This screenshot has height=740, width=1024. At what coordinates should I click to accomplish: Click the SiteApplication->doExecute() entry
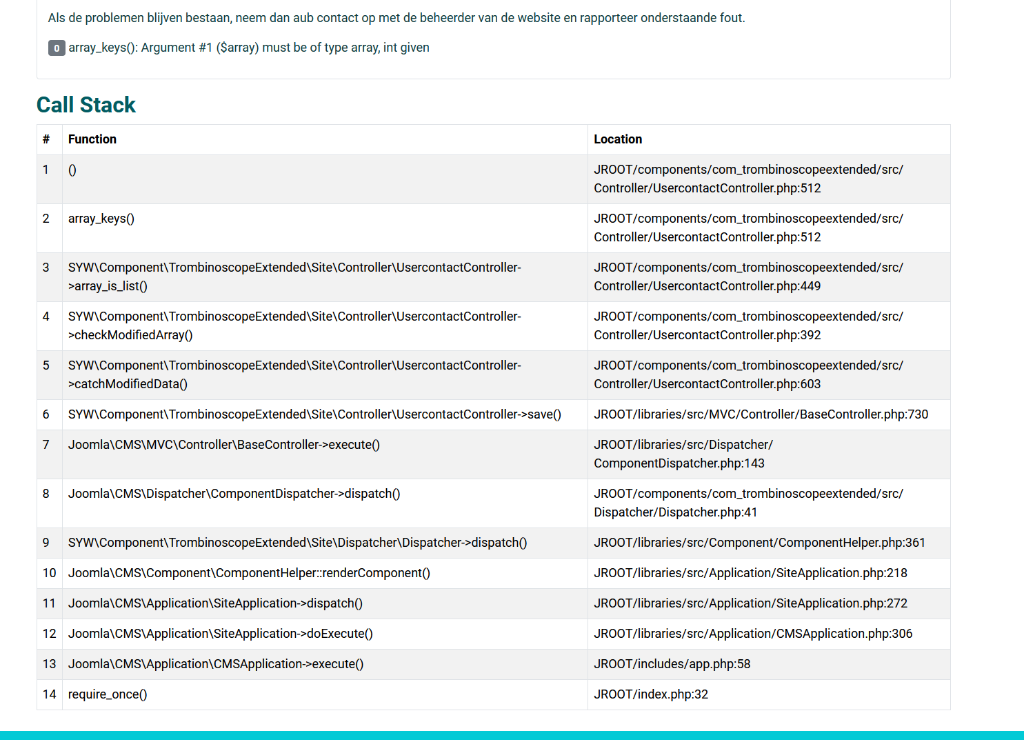pyautogui.click(x=220, y=633)
